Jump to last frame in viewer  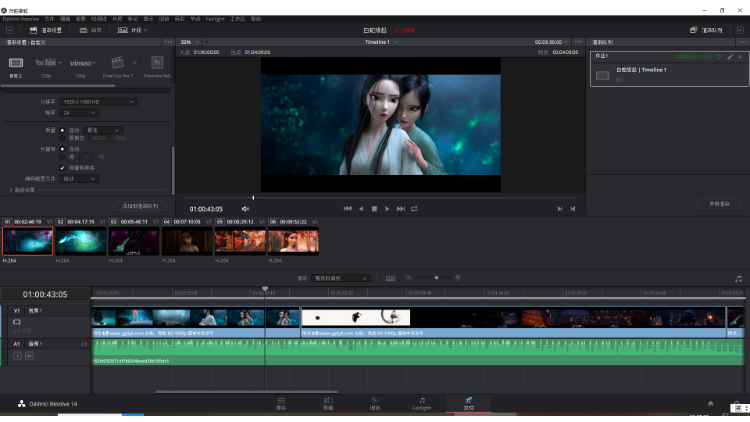click(401, 209)
